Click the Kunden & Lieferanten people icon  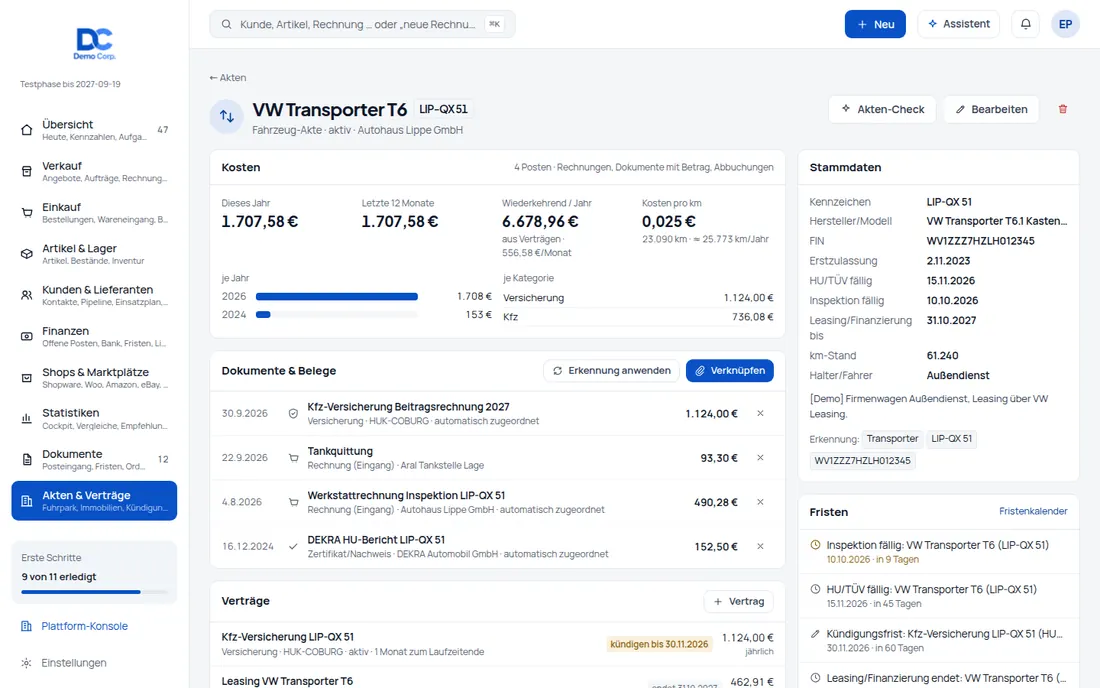click(x=27, y=295)
